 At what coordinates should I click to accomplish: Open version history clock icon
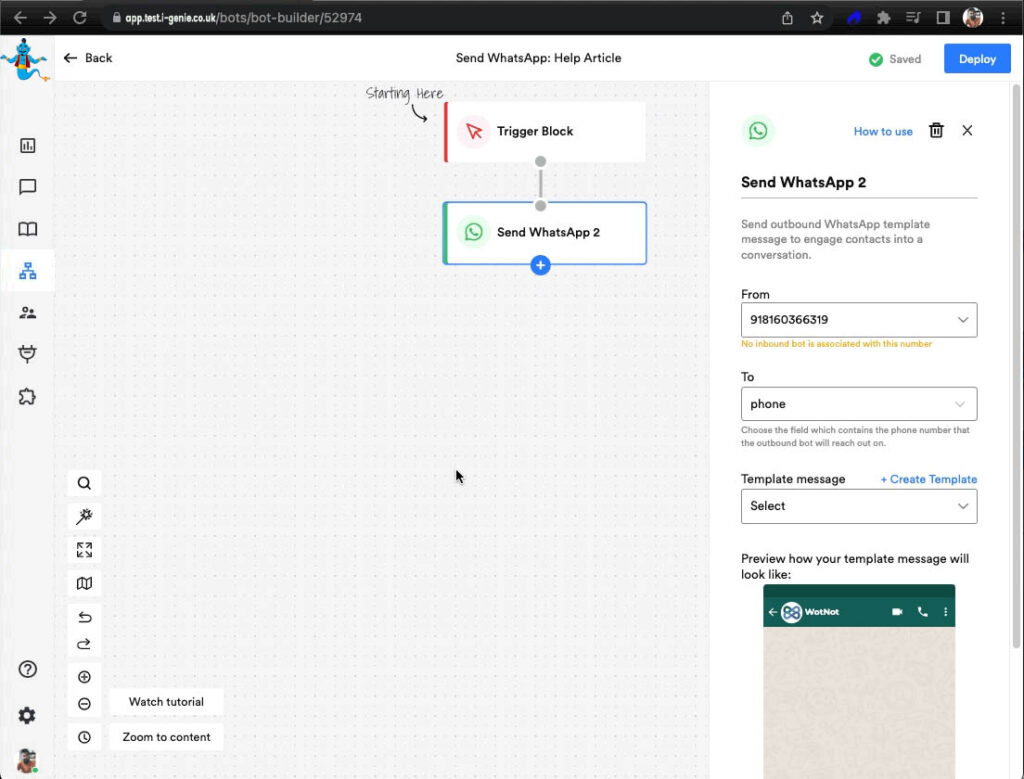(x=84, y=737)
